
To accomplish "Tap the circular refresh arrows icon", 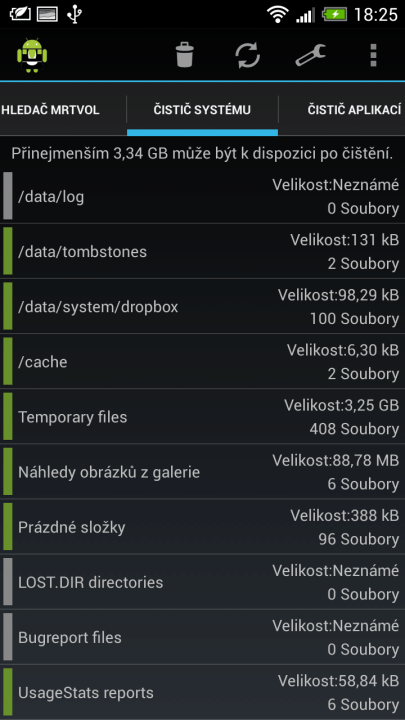I will (x=248, y=55).
